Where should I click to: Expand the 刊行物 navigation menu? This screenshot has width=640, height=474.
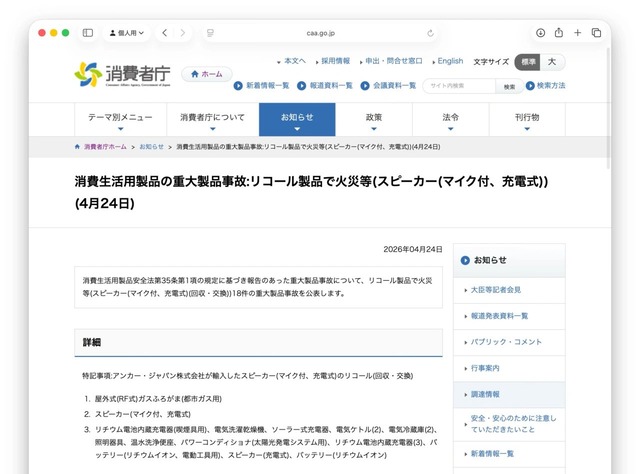527,119
